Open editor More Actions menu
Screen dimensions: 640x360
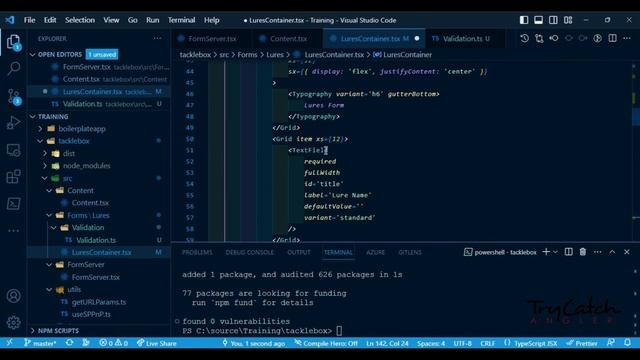point(627,38)
